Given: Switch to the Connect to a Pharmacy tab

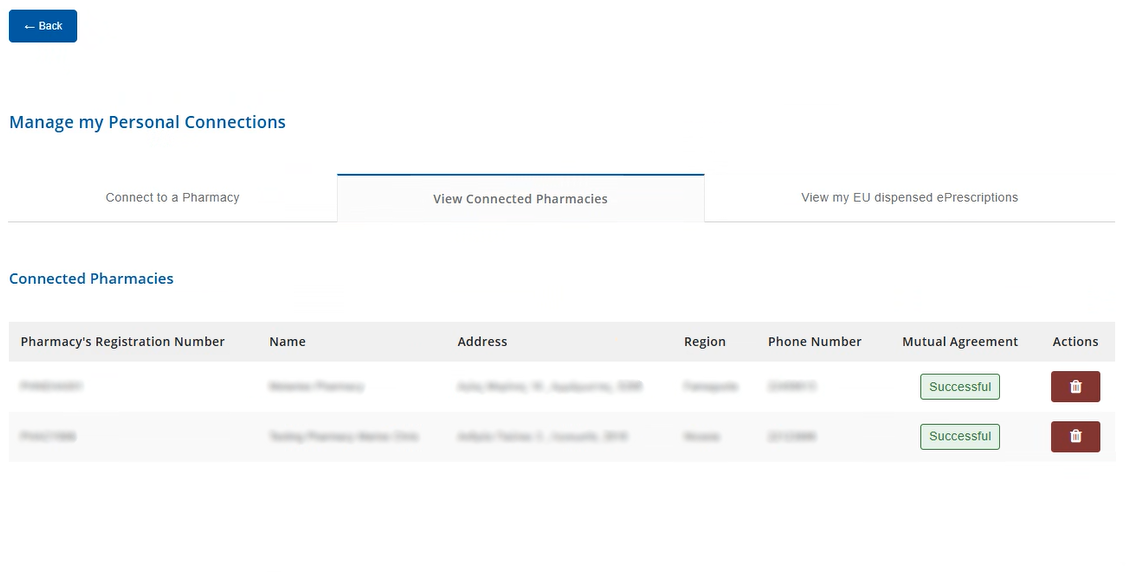Looking at the screenshot, I should click(x=173, y=198).
